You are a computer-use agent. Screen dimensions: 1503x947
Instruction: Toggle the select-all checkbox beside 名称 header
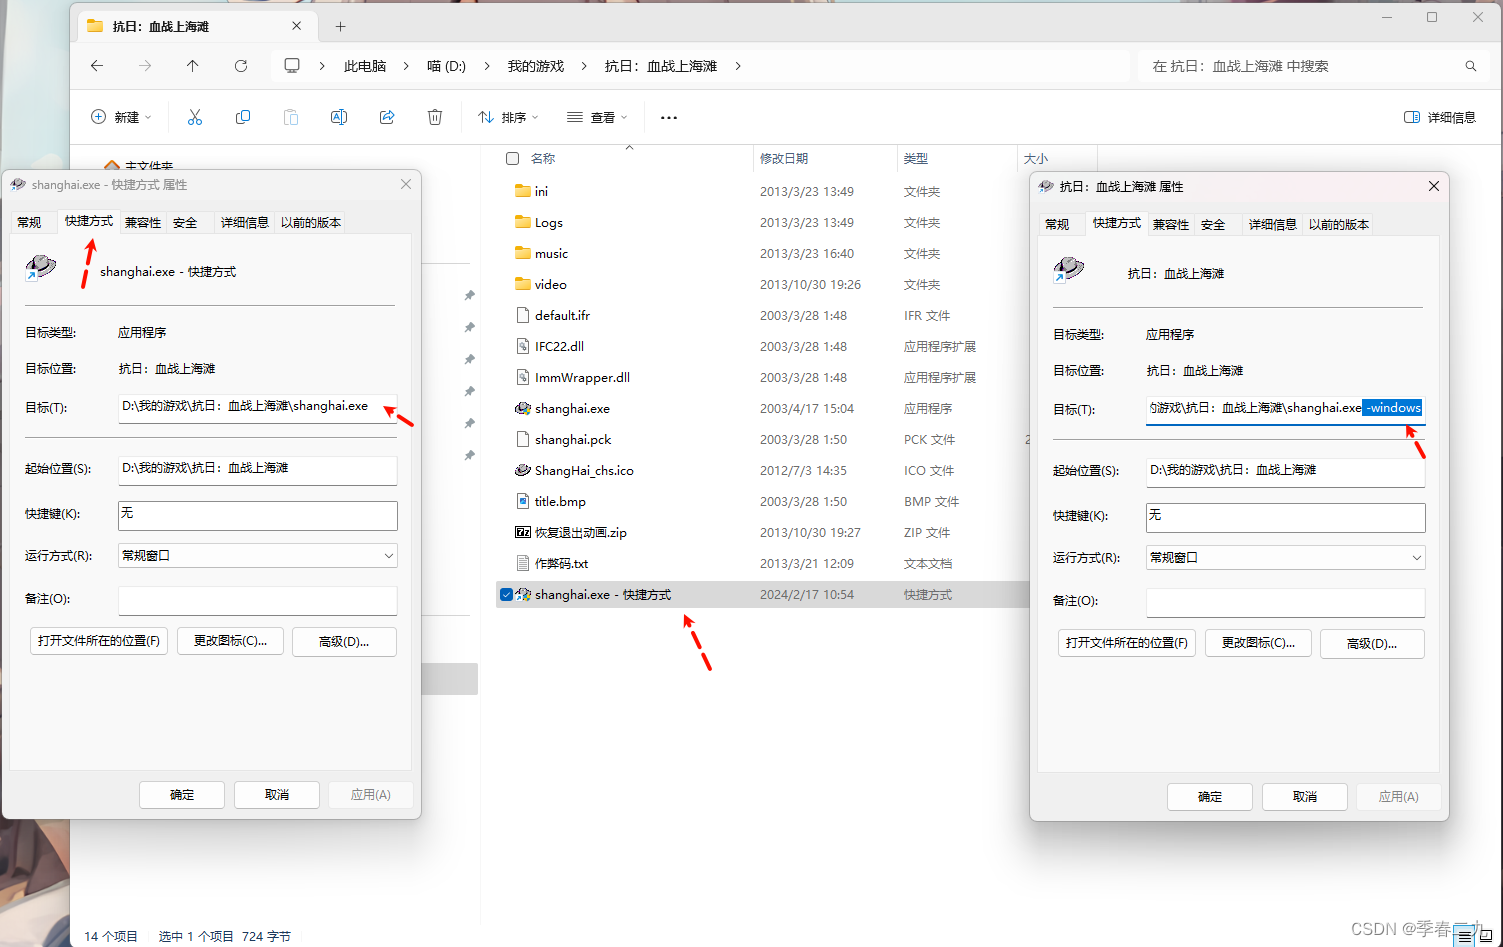coord(513,158)
